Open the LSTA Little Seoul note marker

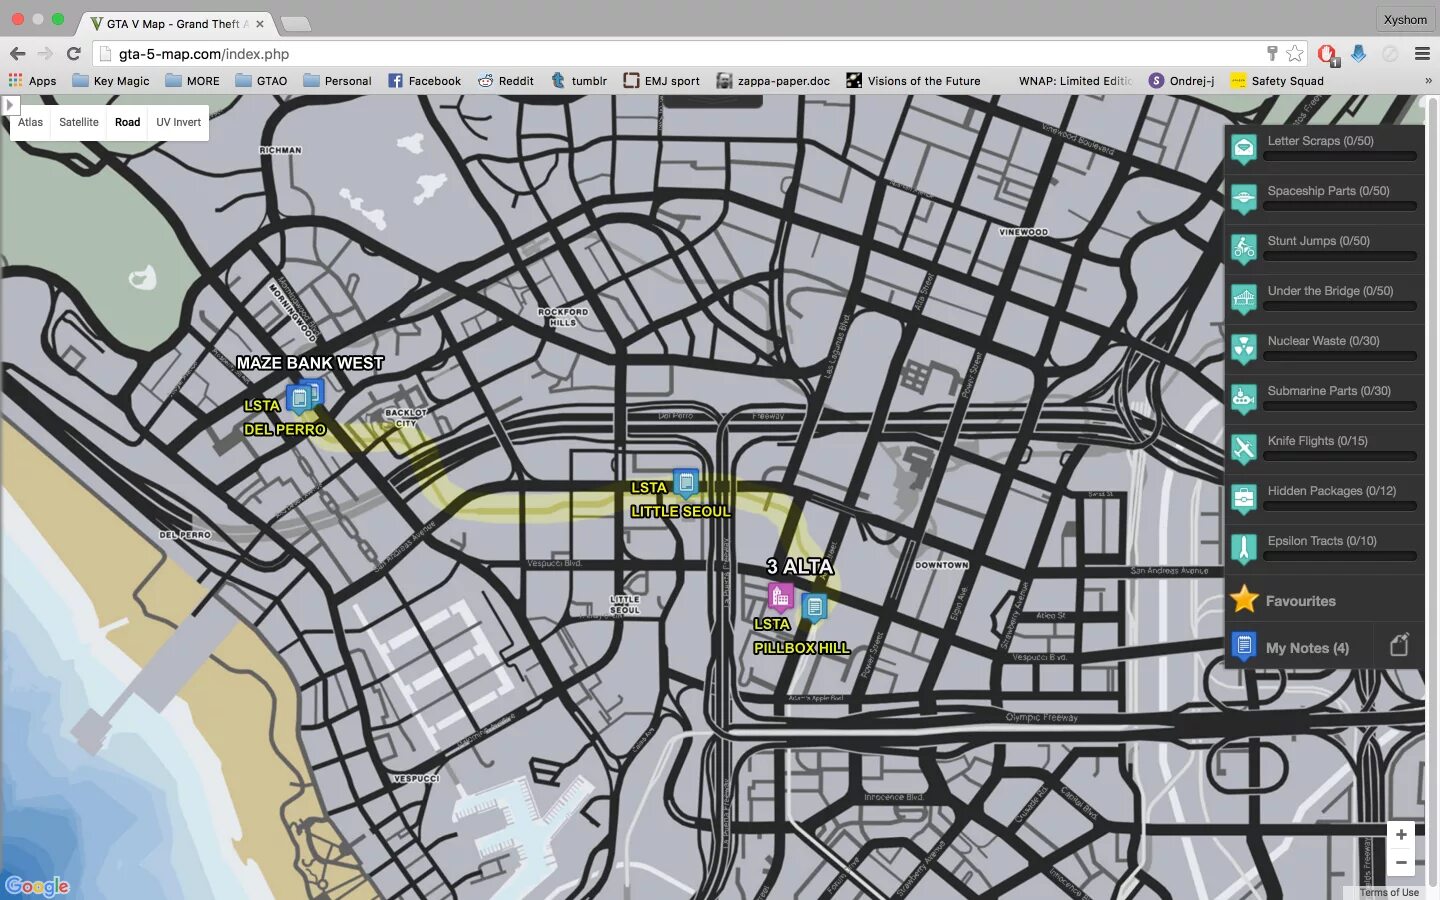(x=686, y=484)
